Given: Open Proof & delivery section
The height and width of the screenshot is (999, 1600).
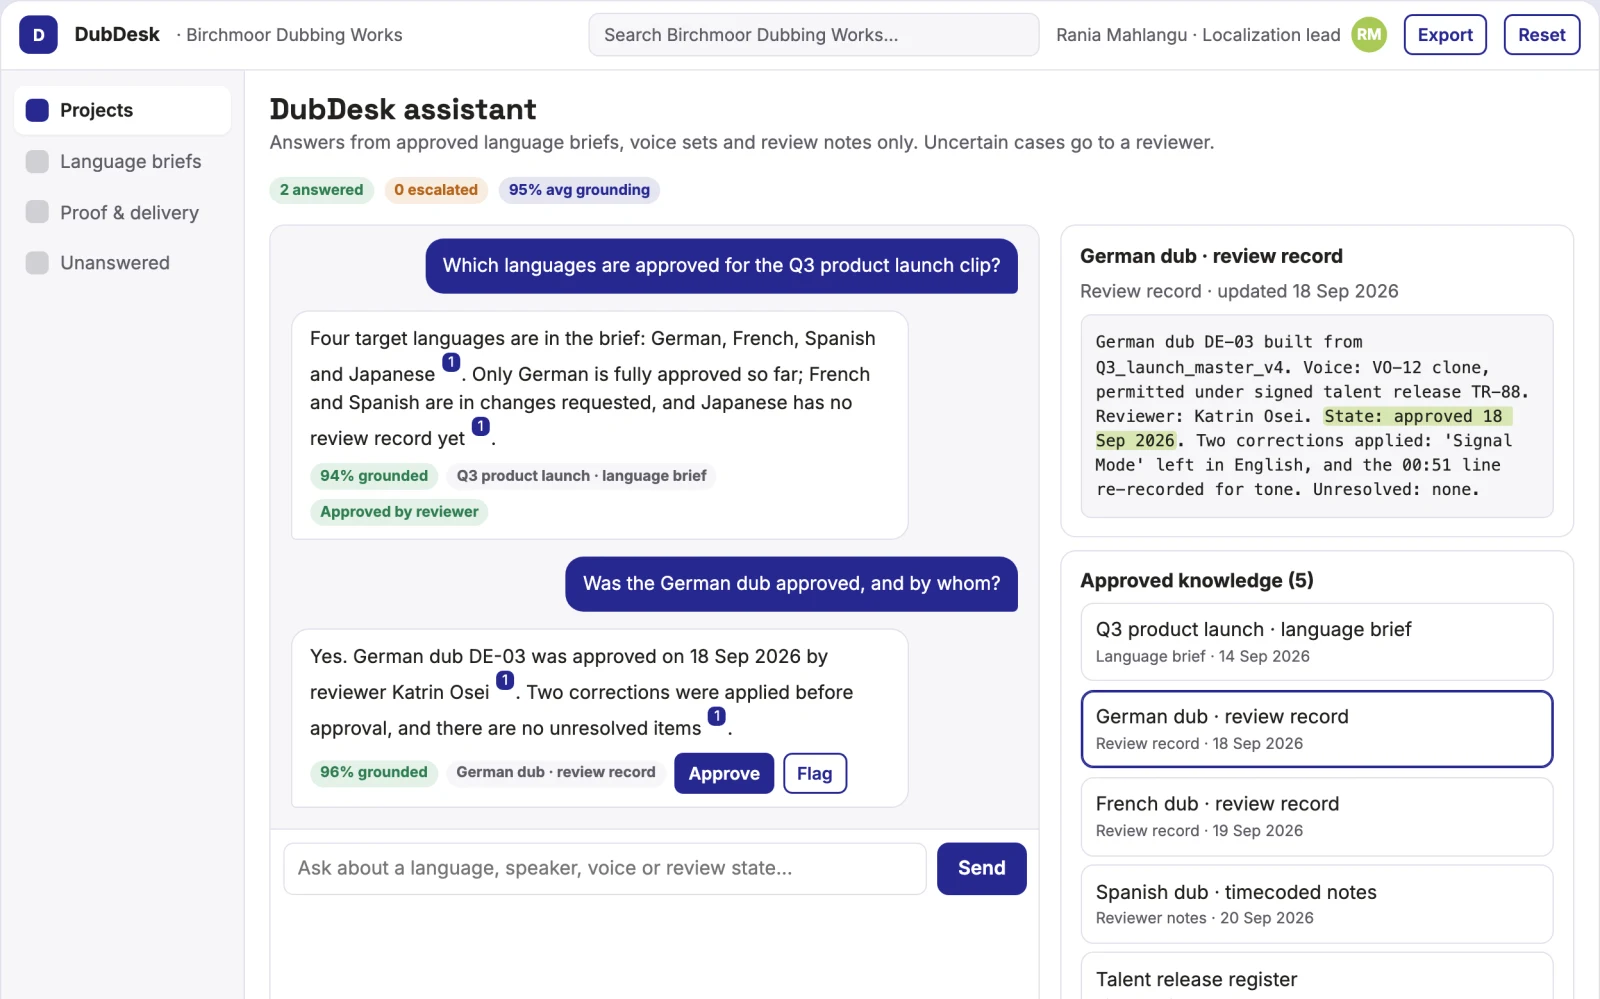Looking at the screenshot, I should tap(122, 212).
